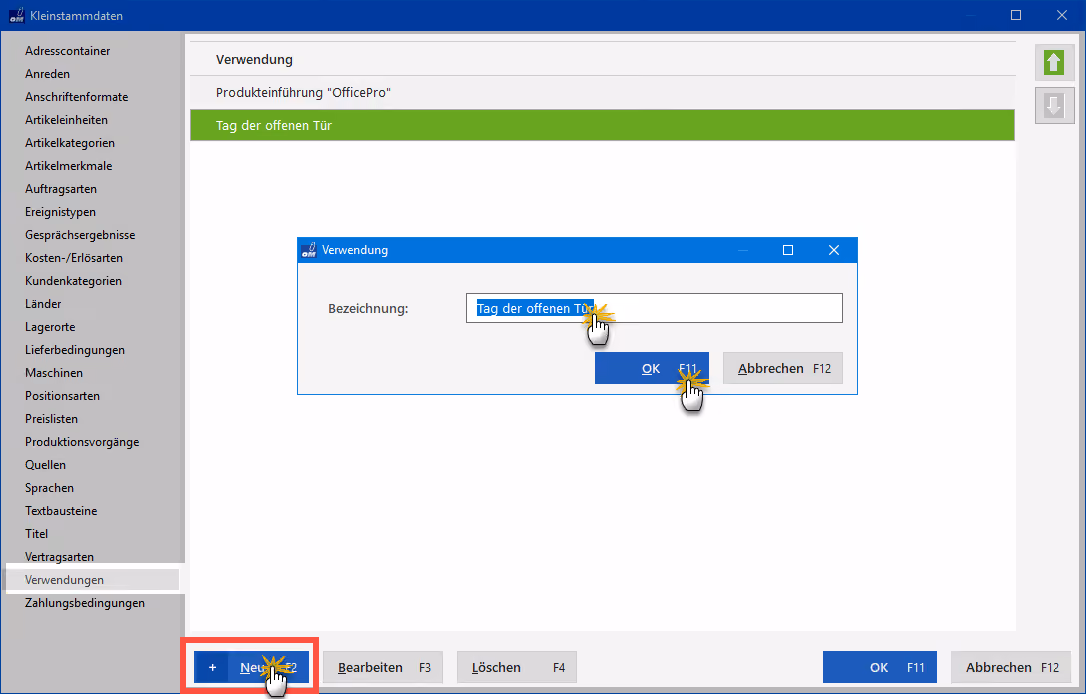Select Sprachen in the sidebar
The height and width of the screenshot is (699, 1086).
pos(49,488)
